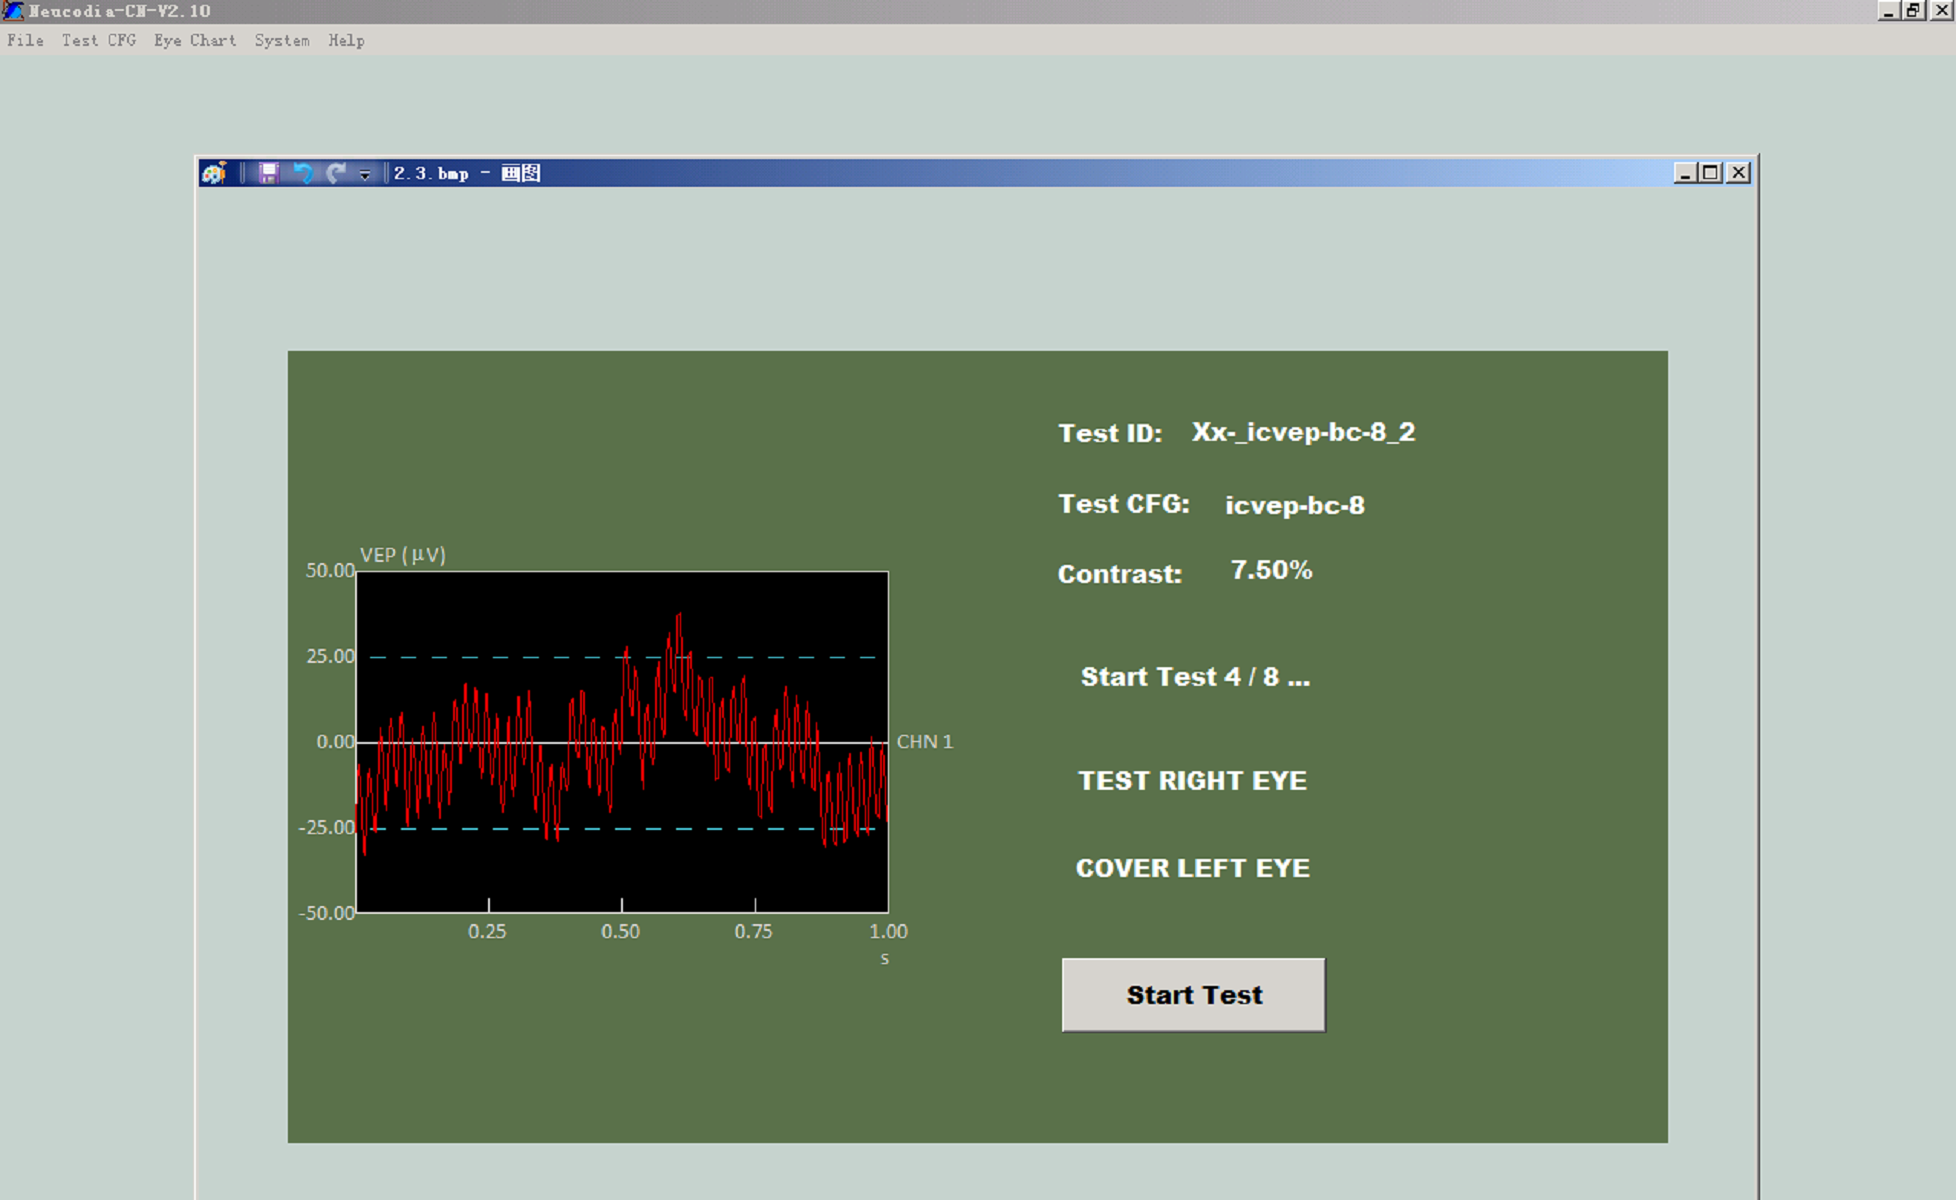Click the gray Redo arrow icon
Viewport: 1956px width, 1200px height.
click(336, 173)
